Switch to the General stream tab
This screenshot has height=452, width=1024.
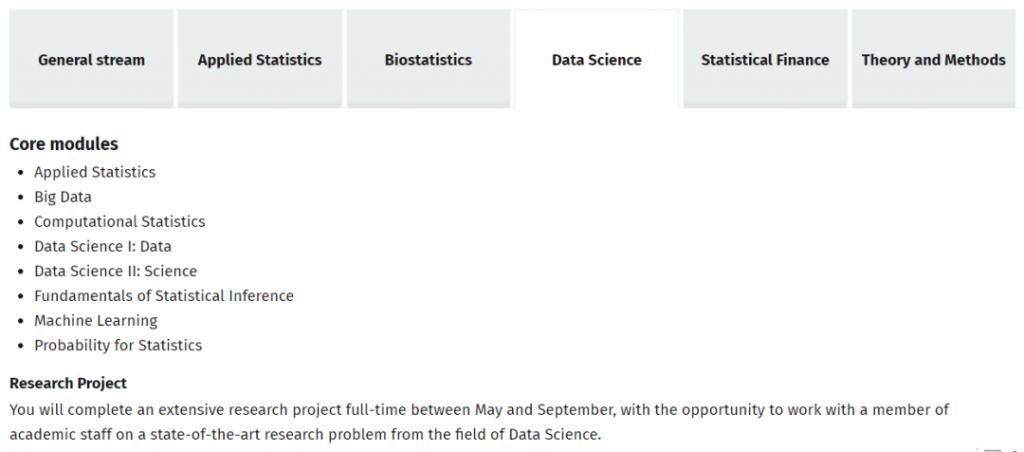[x=91, y=60]
